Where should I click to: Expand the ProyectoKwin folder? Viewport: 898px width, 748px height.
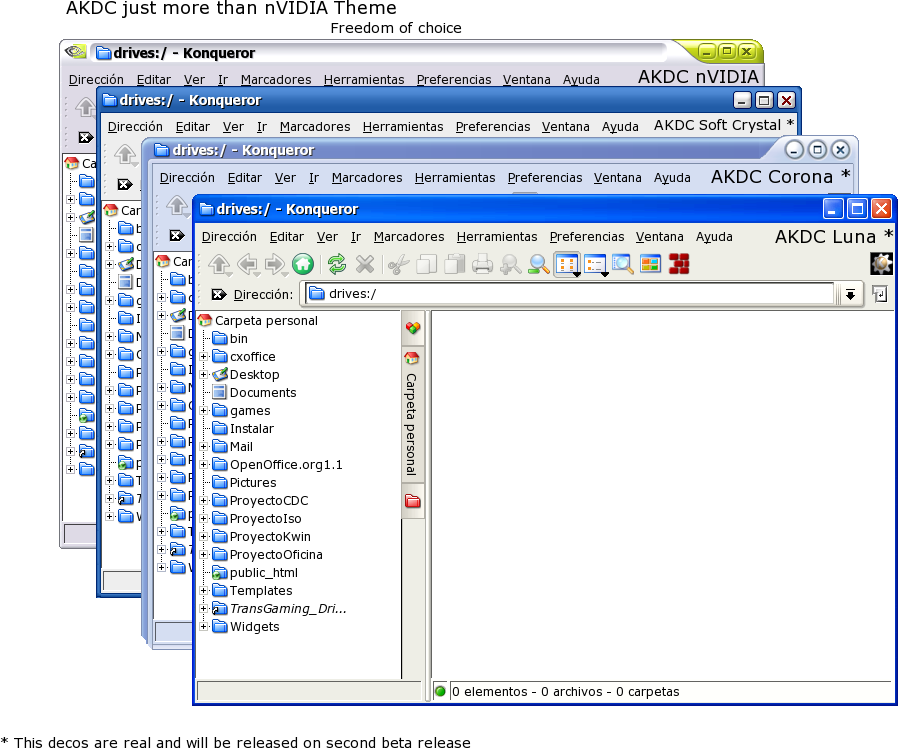[203, 537]
